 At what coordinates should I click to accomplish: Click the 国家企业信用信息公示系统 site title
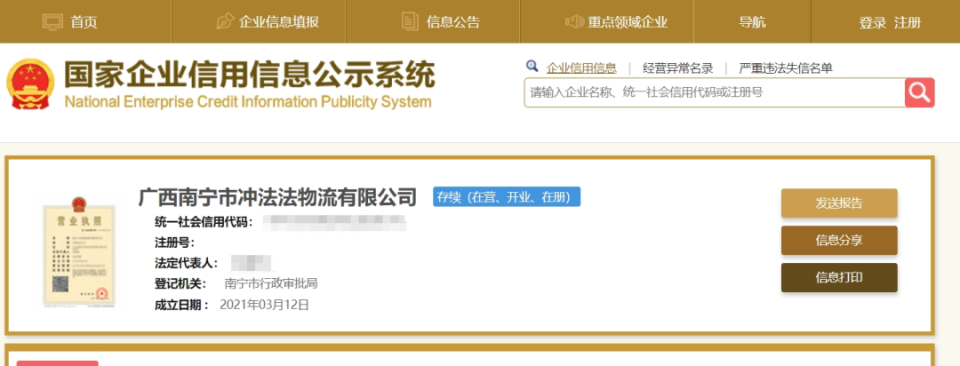(x=250, y=75)
